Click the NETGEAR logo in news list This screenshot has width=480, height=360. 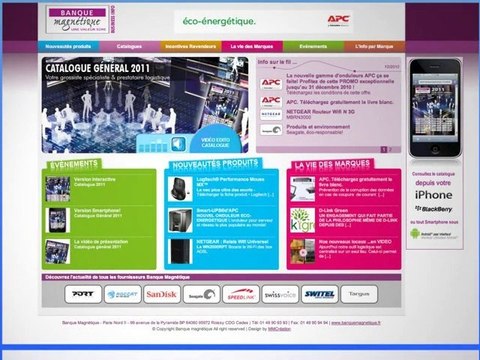[271, 114]
